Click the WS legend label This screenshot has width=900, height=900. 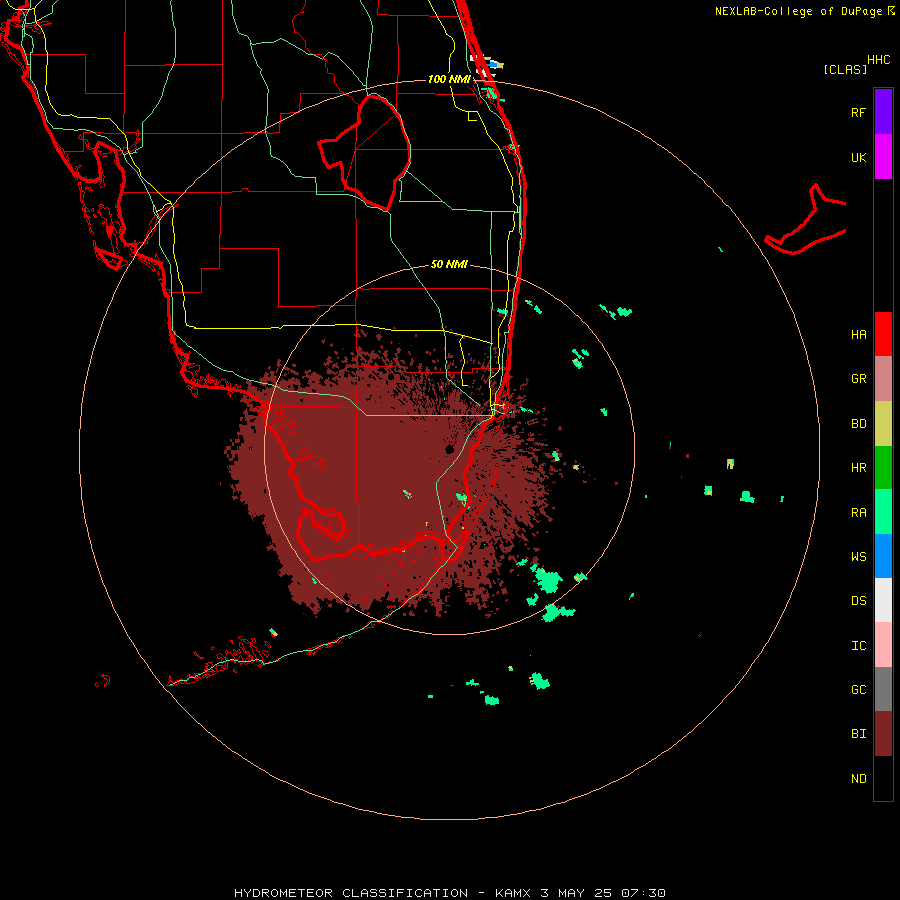click(858, 557)
